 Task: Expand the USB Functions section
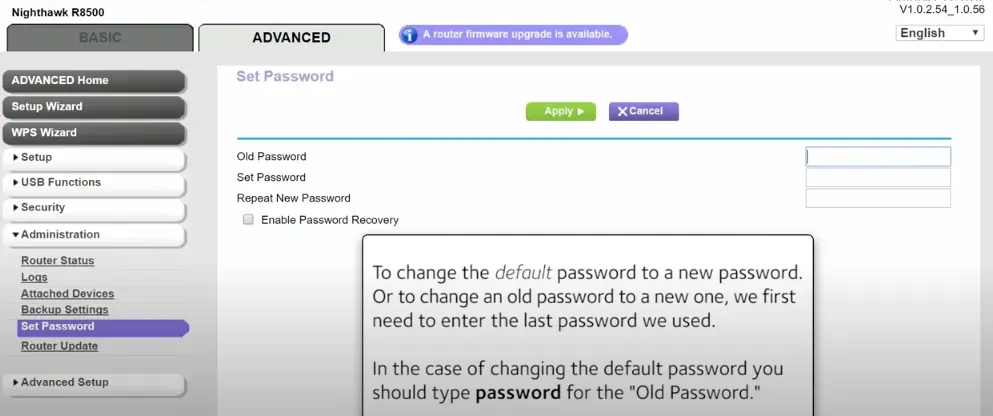(x=94, y=183)
